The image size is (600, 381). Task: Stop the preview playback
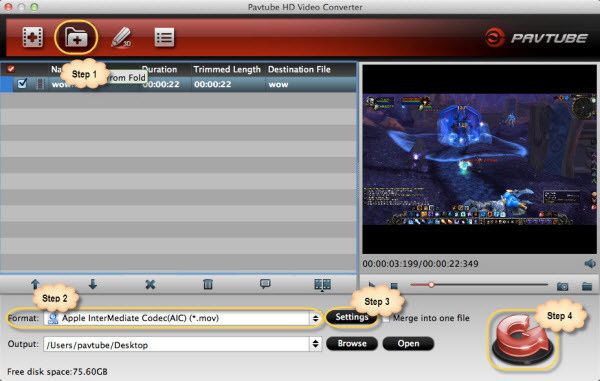point(394,286)
